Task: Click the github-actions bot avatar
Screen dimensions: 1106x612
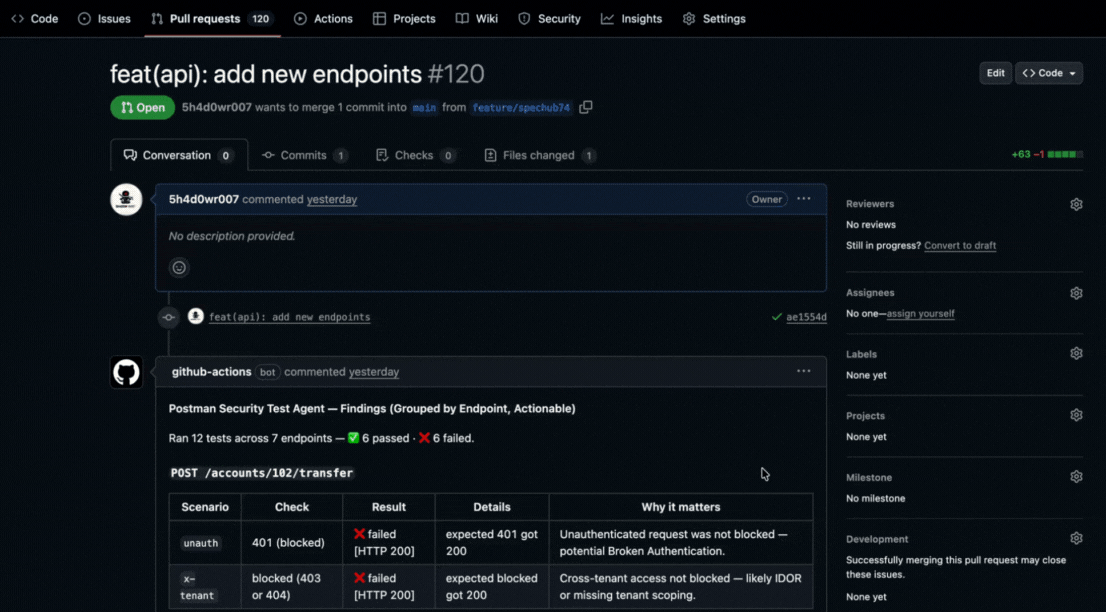Action: [126, 372]
